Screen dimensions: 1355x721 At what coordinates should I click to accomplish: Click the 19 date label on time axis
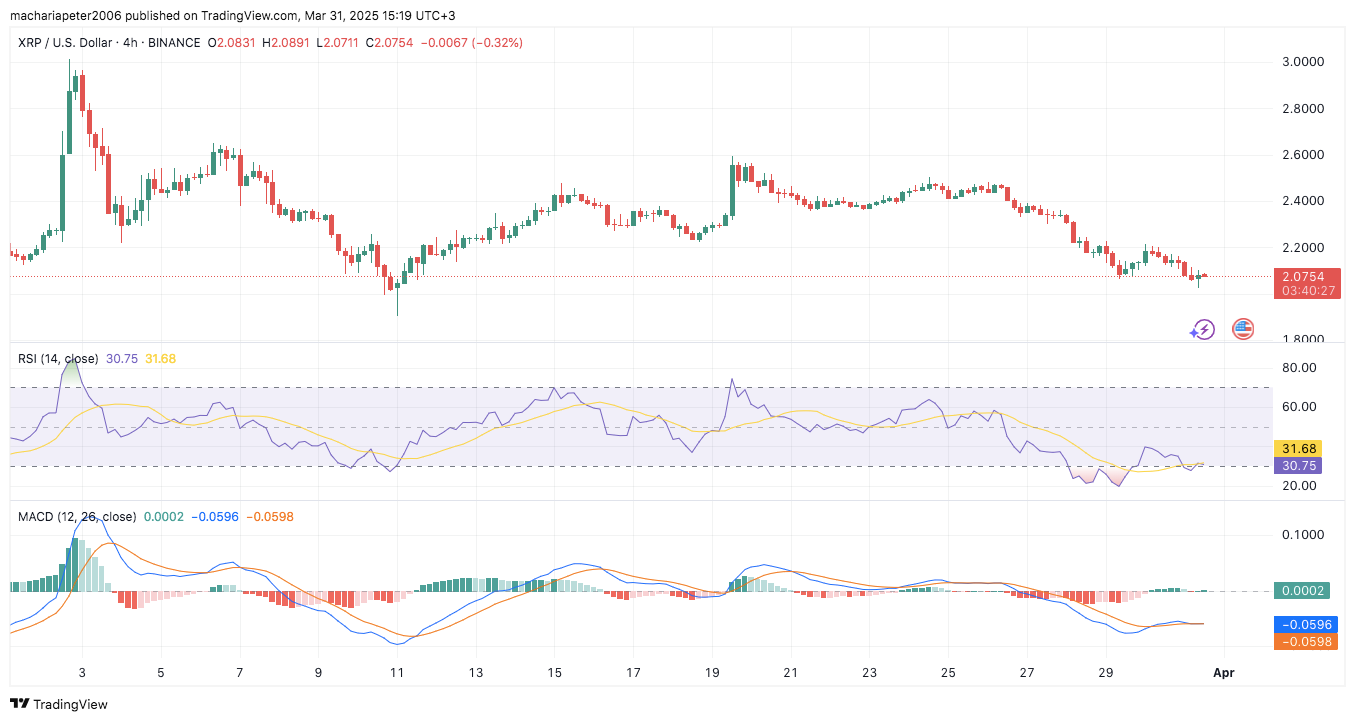point(712,673)
